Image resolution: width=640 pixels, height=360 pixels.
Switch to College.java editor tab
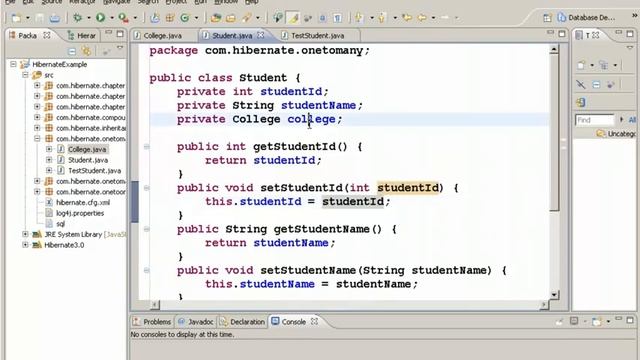162,36
